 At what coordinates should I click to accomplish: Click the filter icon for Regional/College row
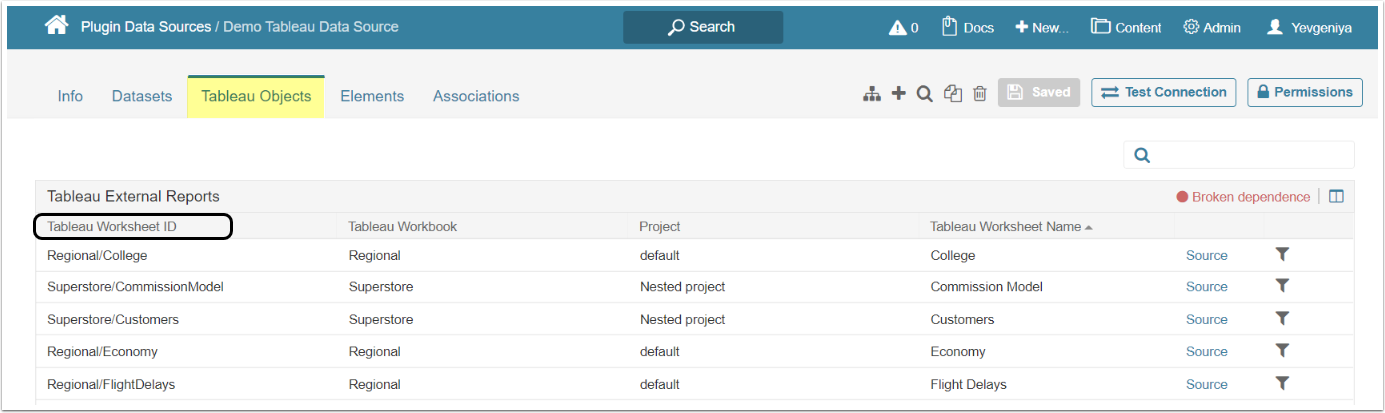(1283, 254)
